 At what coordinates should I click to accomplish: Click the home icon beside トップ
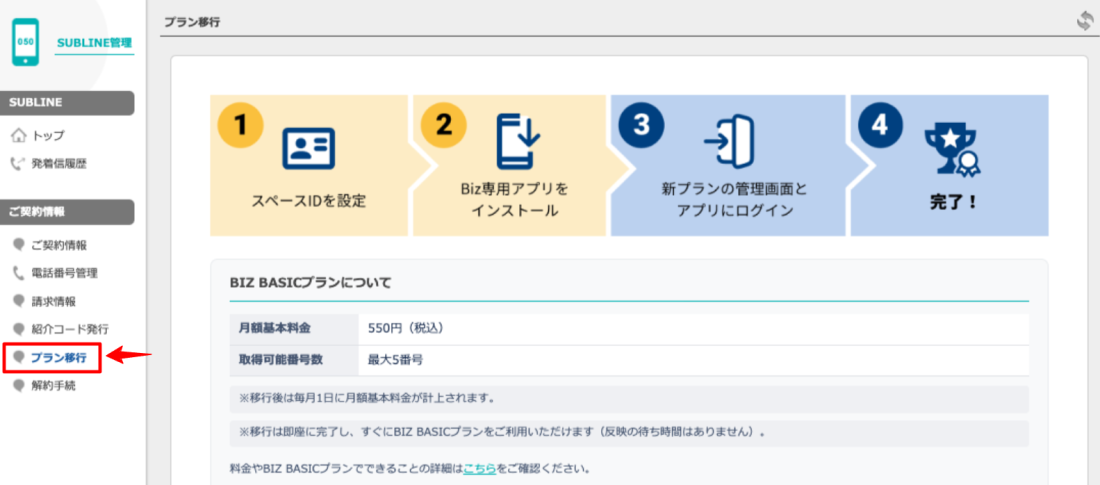pos(18,135)
